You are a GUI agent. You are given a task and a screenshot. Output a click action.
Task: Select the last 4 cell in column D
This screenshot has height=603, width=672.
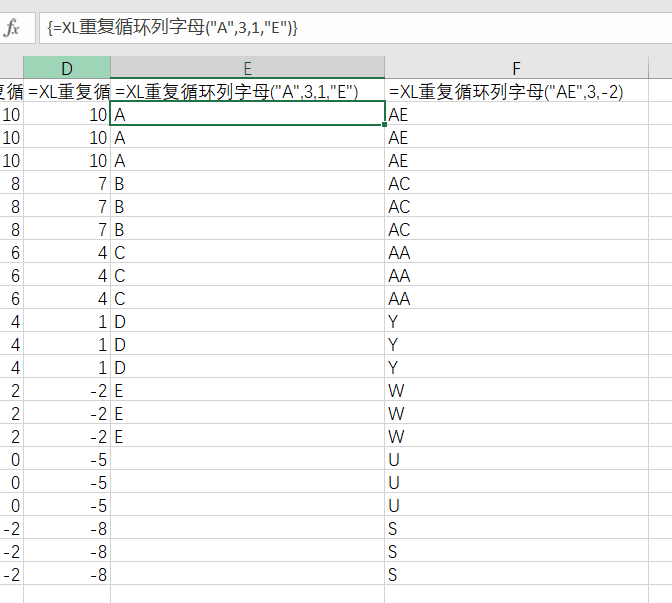tap(67, 298)
